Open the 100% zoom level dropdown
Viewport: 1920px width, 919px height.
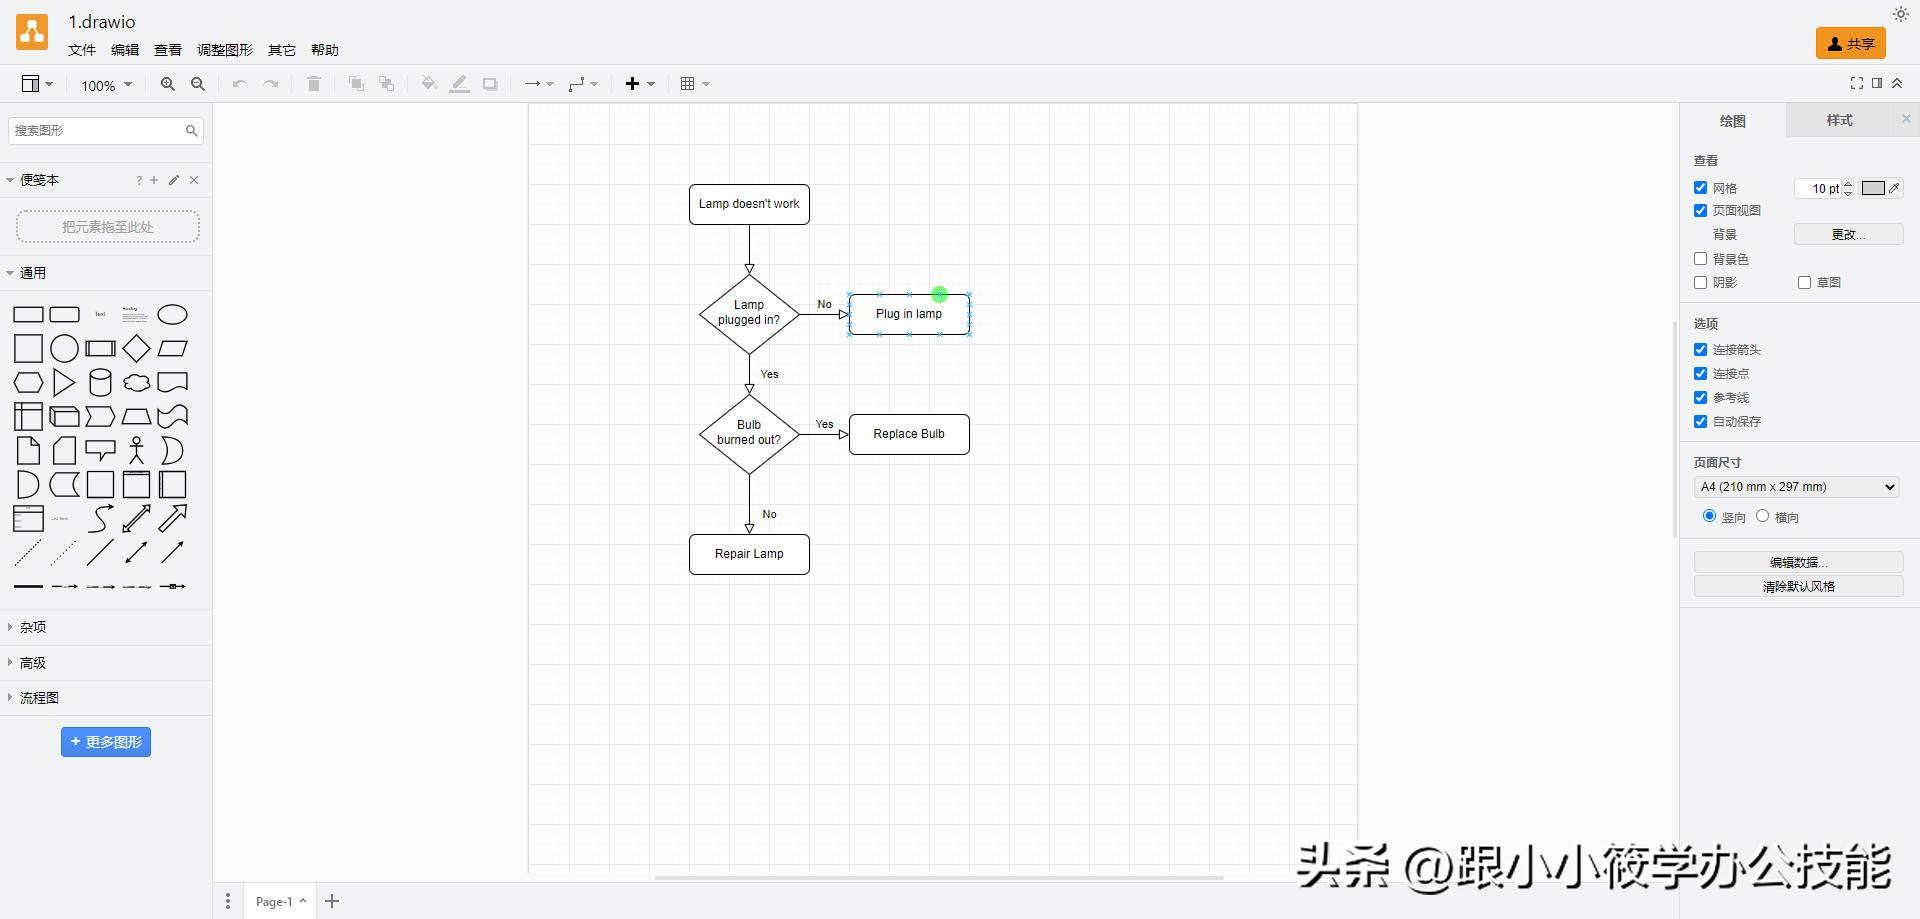pos(104,85)
